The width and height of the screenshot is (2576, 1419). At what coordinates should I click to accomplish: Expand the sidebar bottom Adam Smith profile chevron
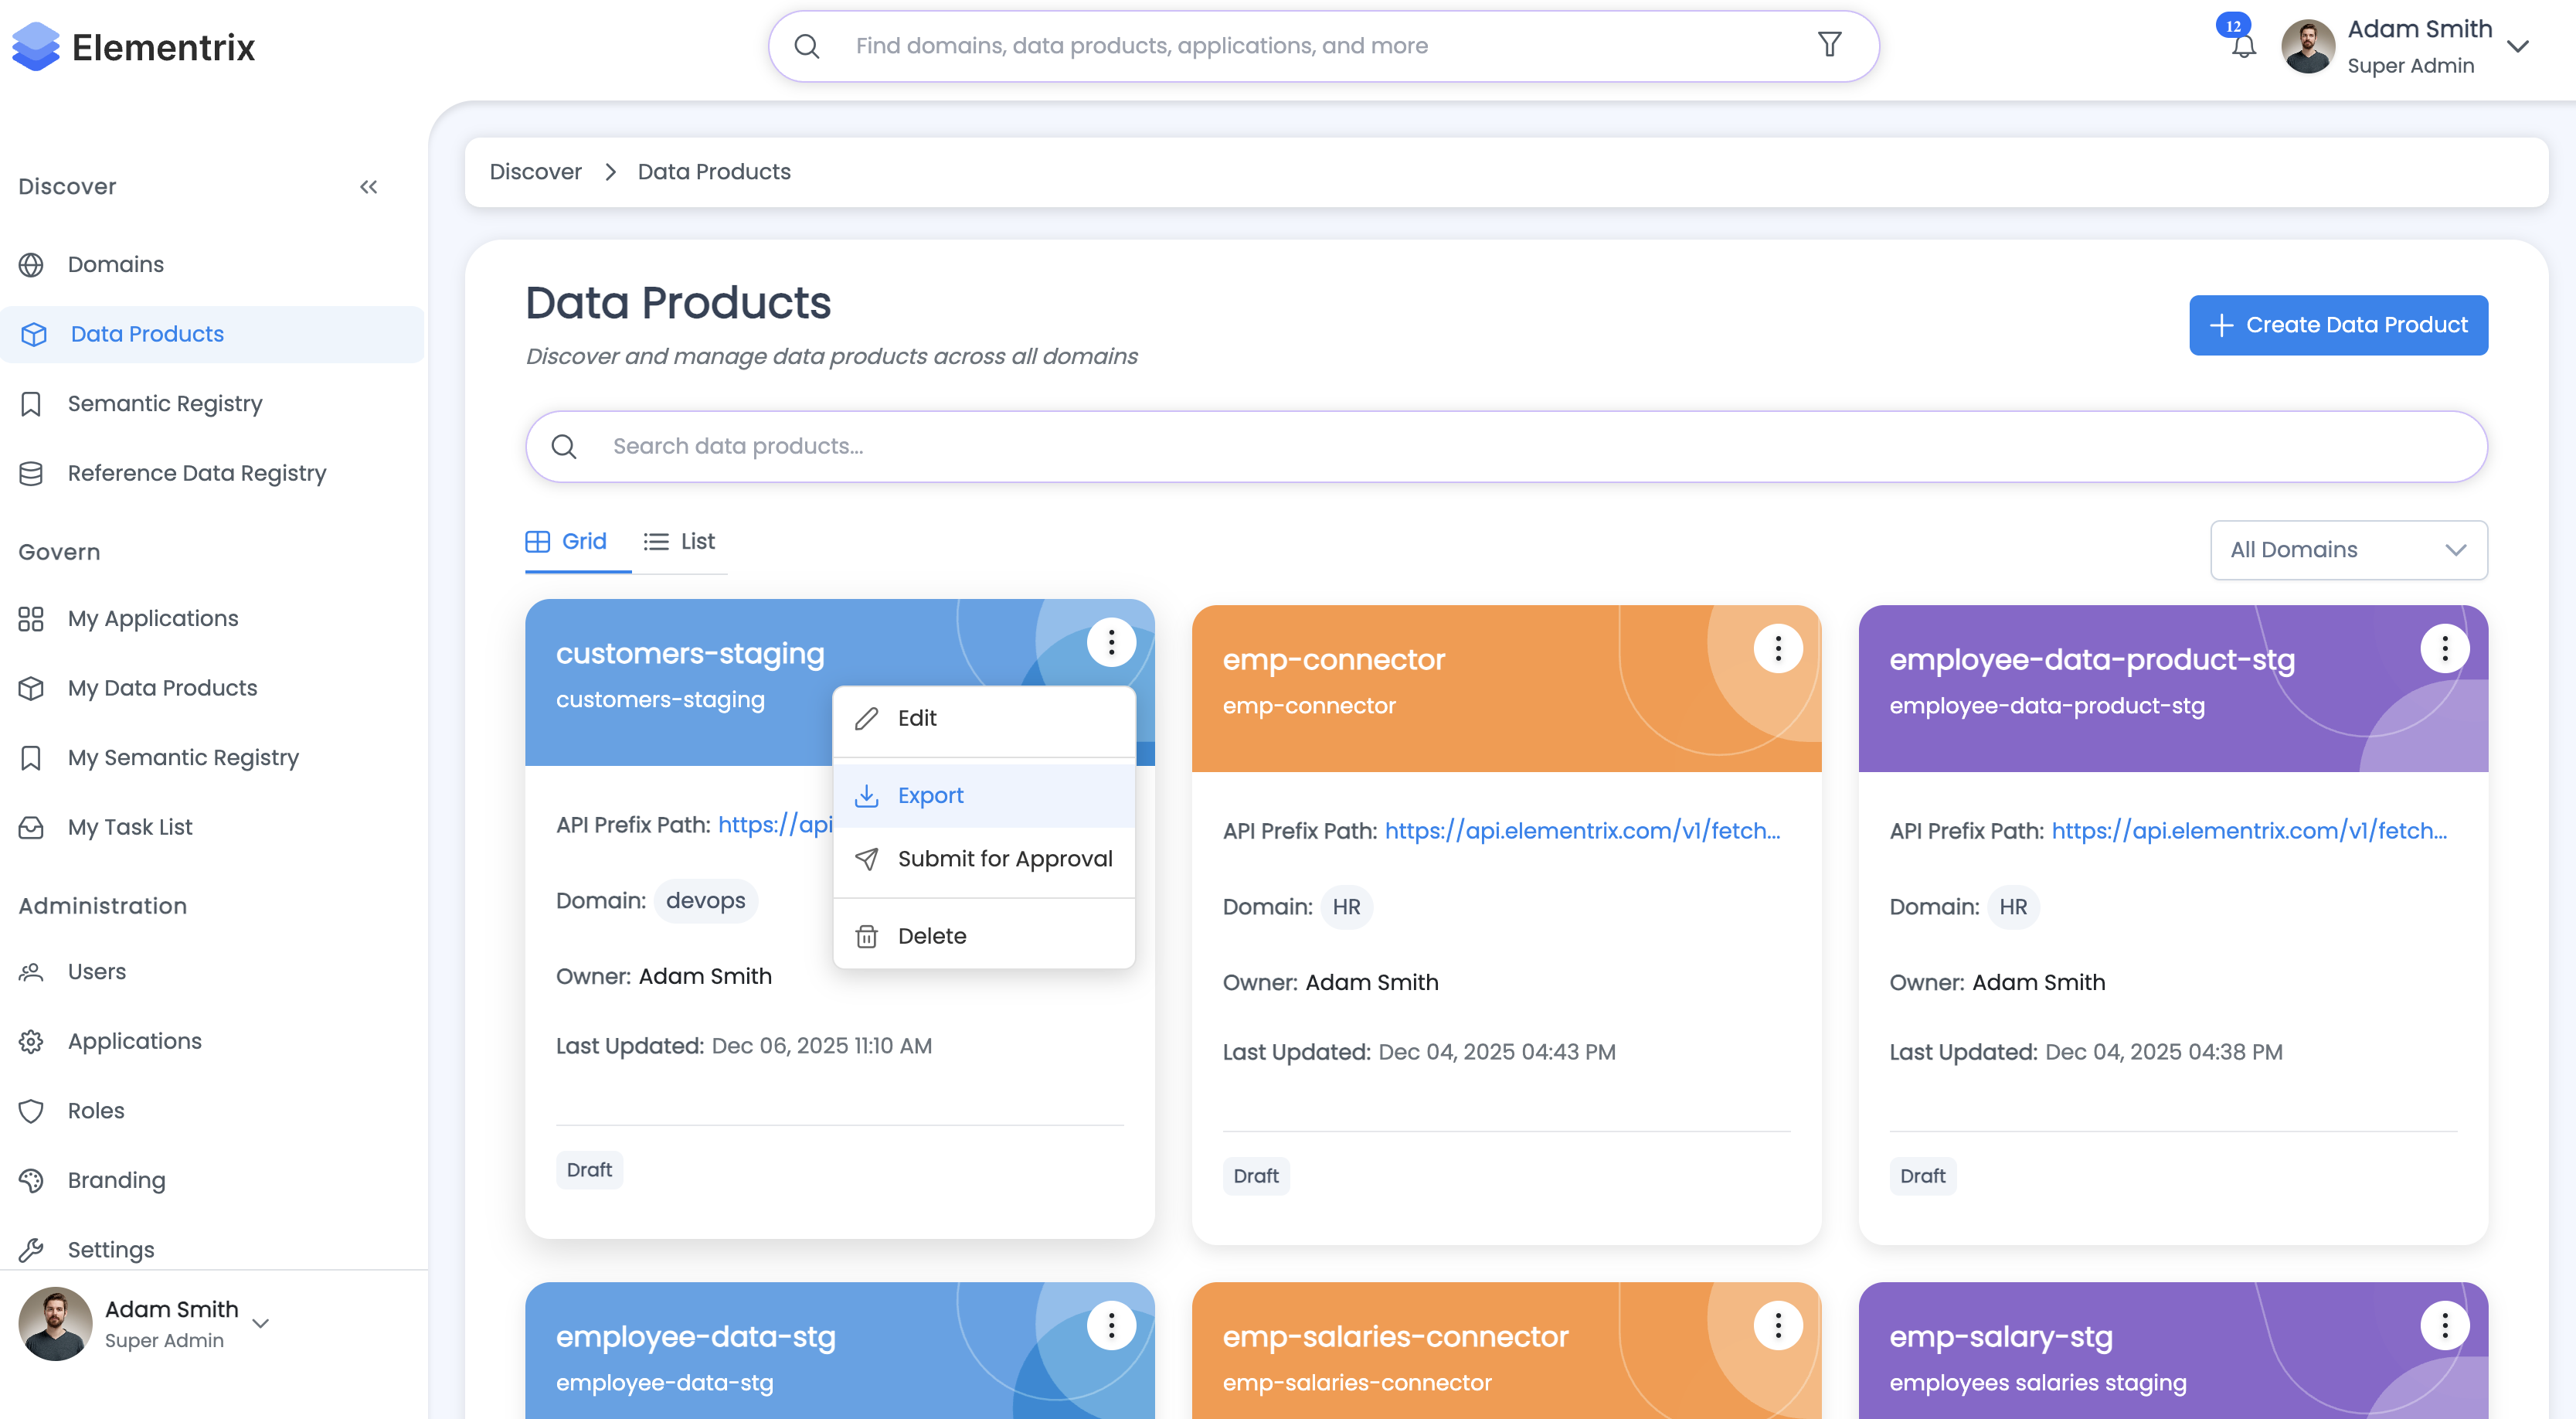click(261, 1324)
